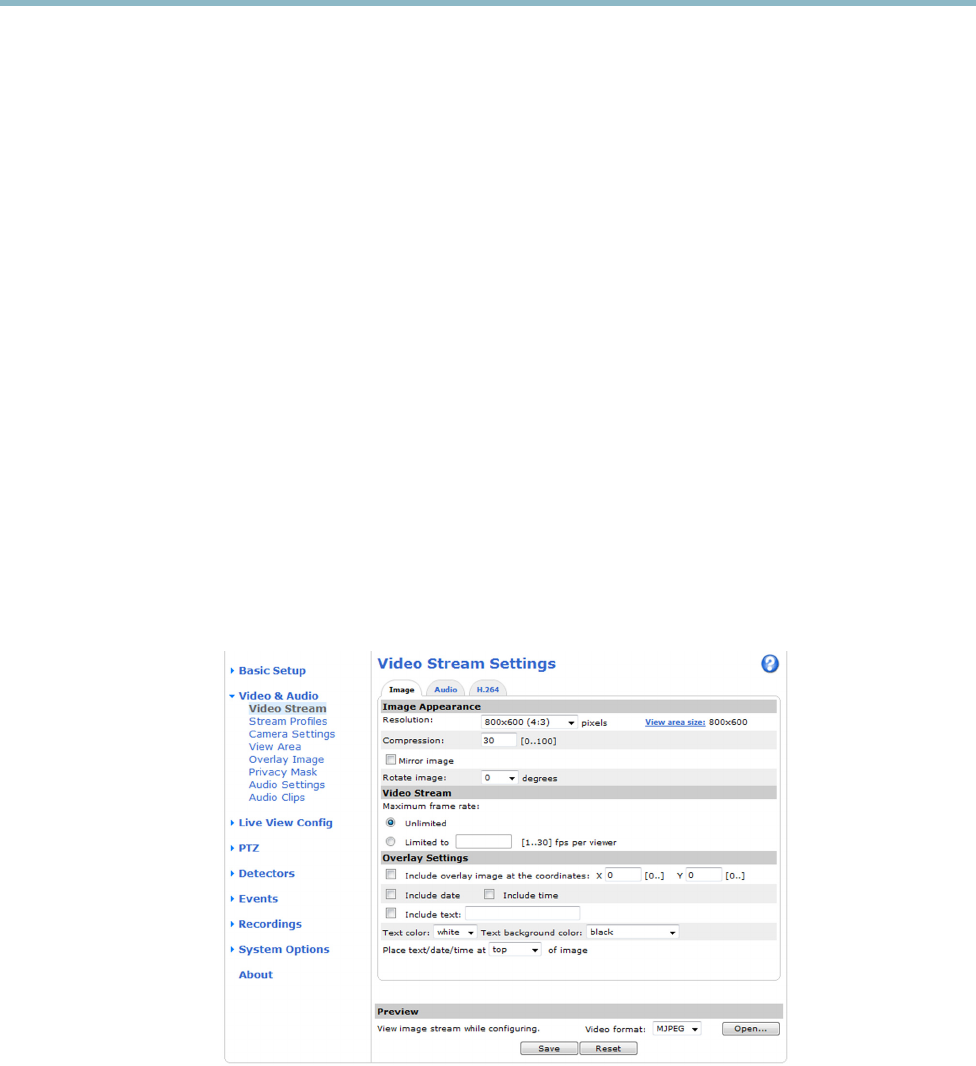The image size is (976, 1066).
Task: Open the Text color dropdown
Action: click(455, 933)
